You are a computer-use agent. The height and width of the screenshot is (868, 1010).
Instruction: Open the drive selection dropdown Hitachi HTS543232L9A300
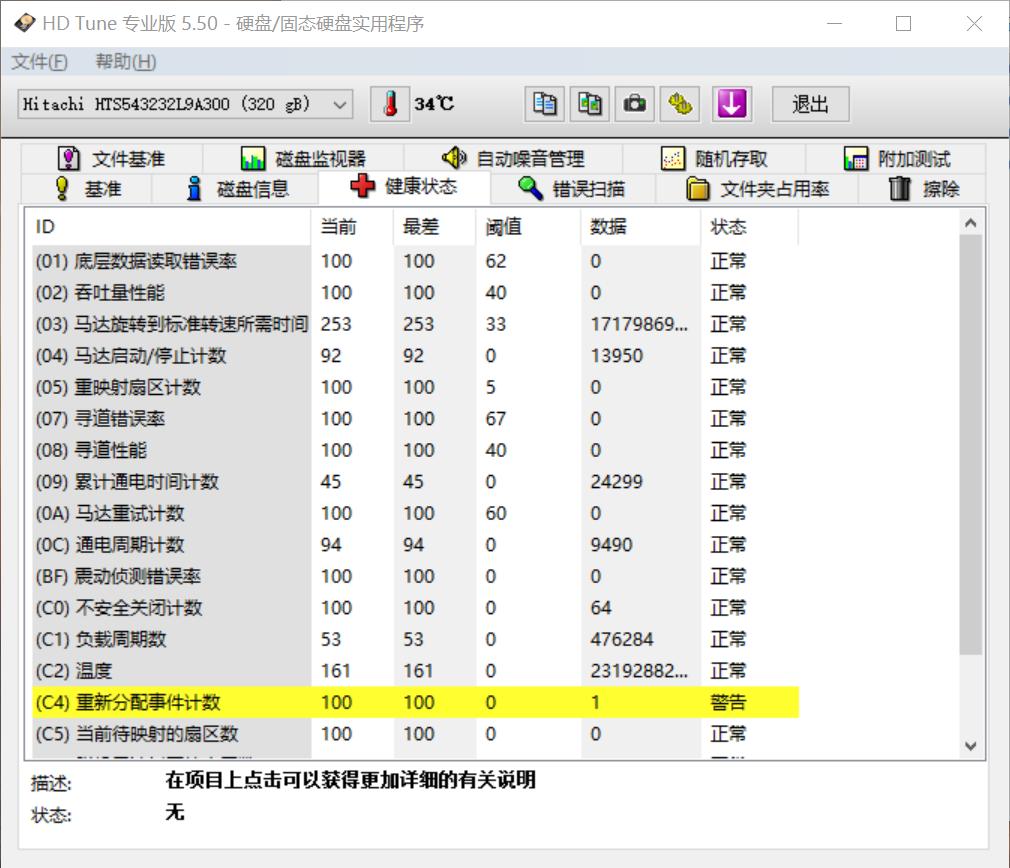point(186,104)
